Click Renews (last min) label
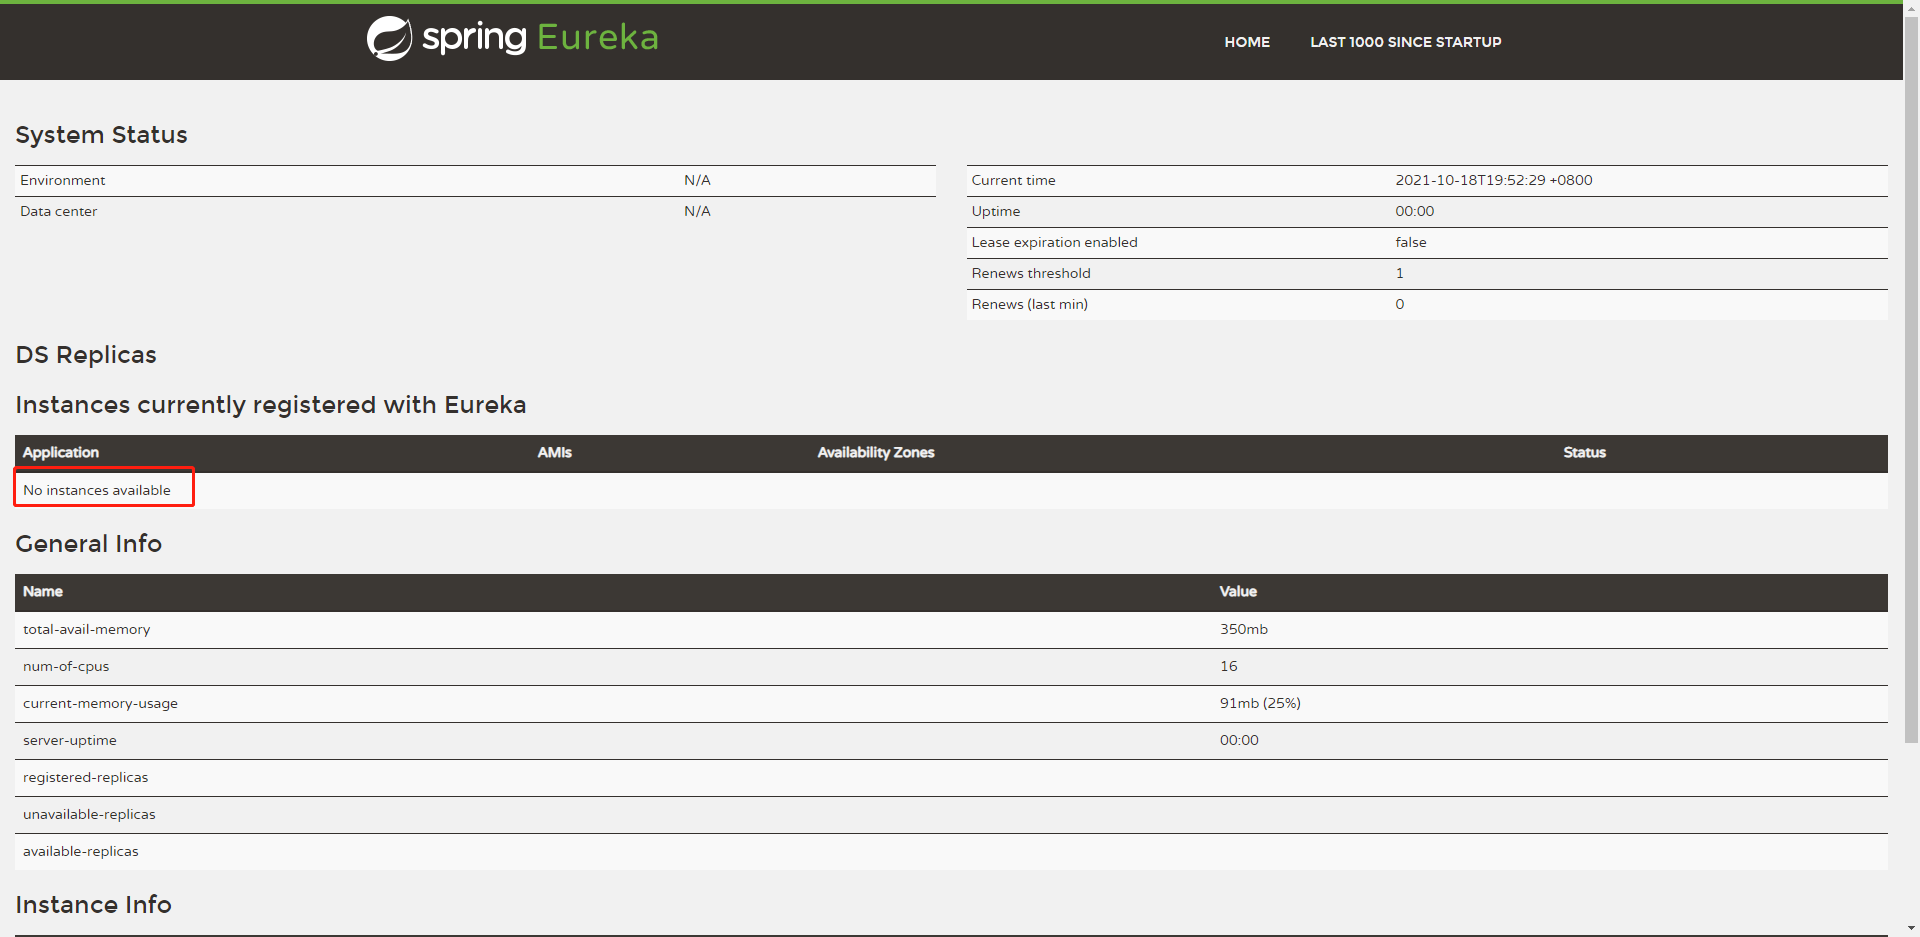This screenshot has height=937, width=1920. [x=1030, y=304]
